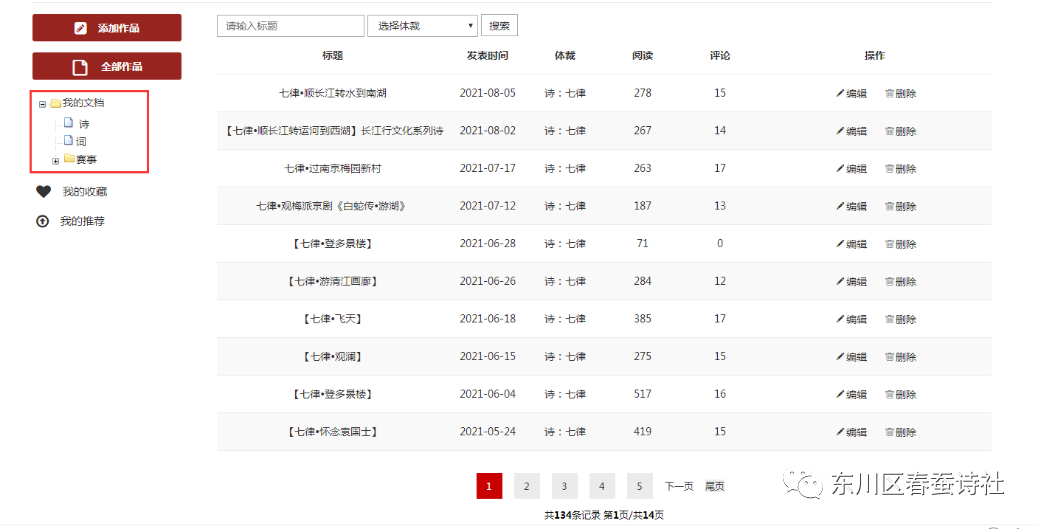The image size is (1038, 529).
Task: Click the 发表时间 column header
Action: pyautogui.click(x=487, y=56)
